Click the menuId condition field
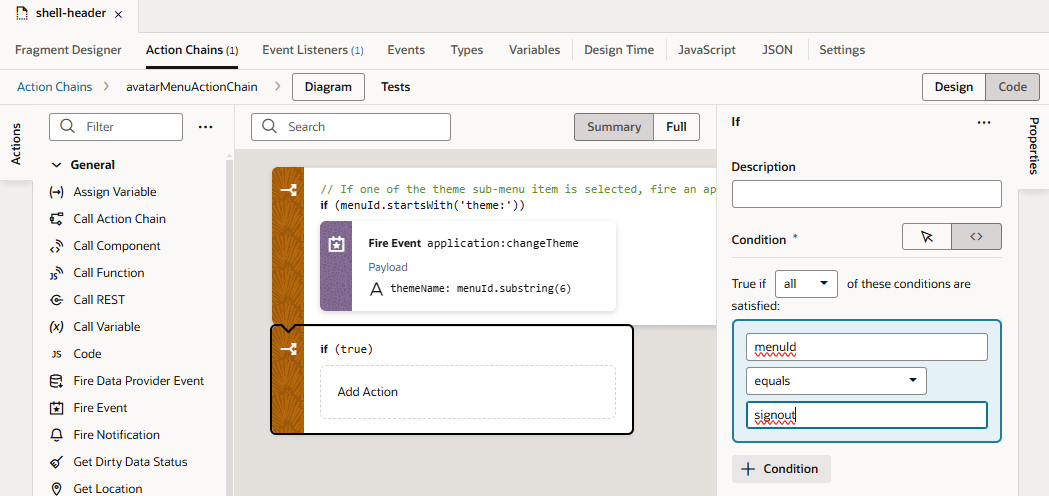Screen dimensions: 1049x496 point(866,347)
